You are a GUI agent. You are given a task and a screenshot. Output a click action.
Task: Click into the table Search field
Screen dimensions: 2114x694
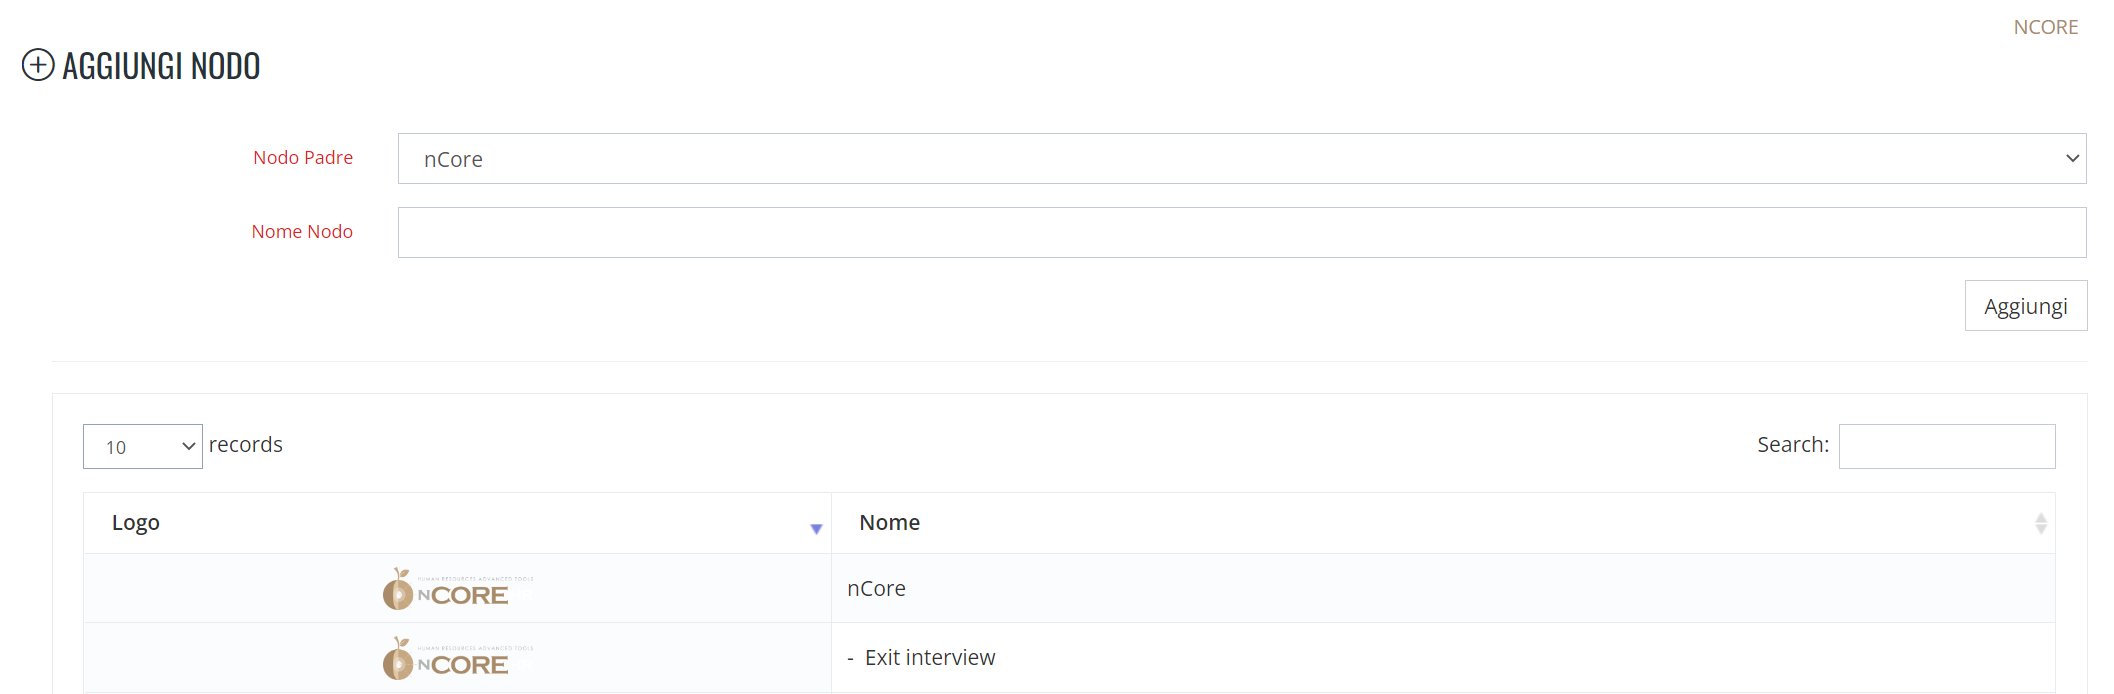coord(1947,446)
